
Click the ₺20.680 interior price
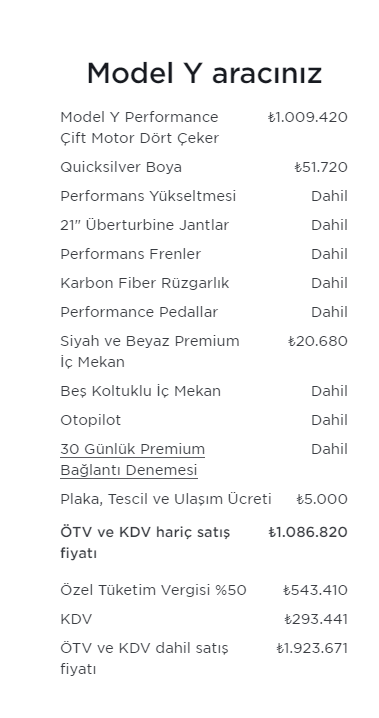(x=318, y=341)
